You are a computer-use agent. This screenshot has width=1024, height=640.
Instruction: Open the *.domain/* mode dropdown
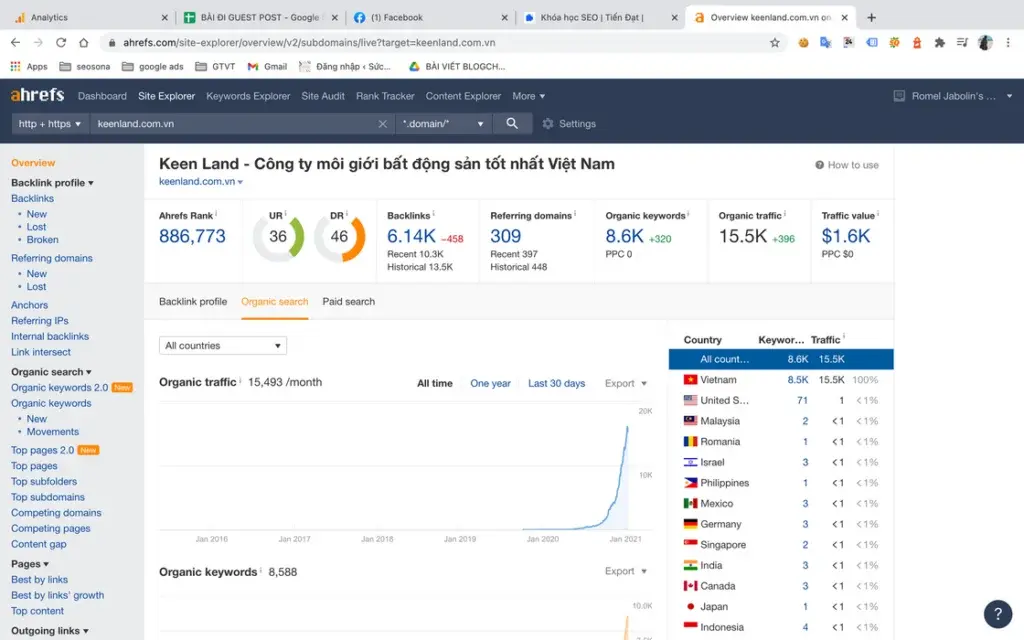(443, 124)
